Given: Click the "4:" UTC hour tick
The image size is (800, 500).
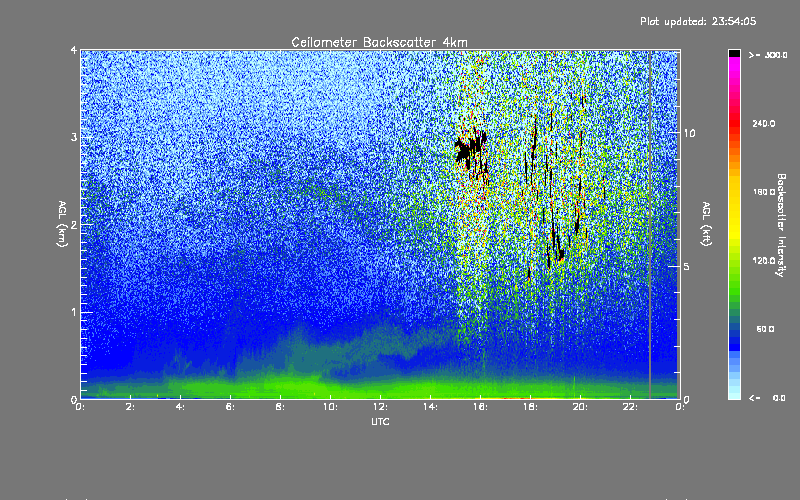Looking at the screenshot, I should (181, 407).
